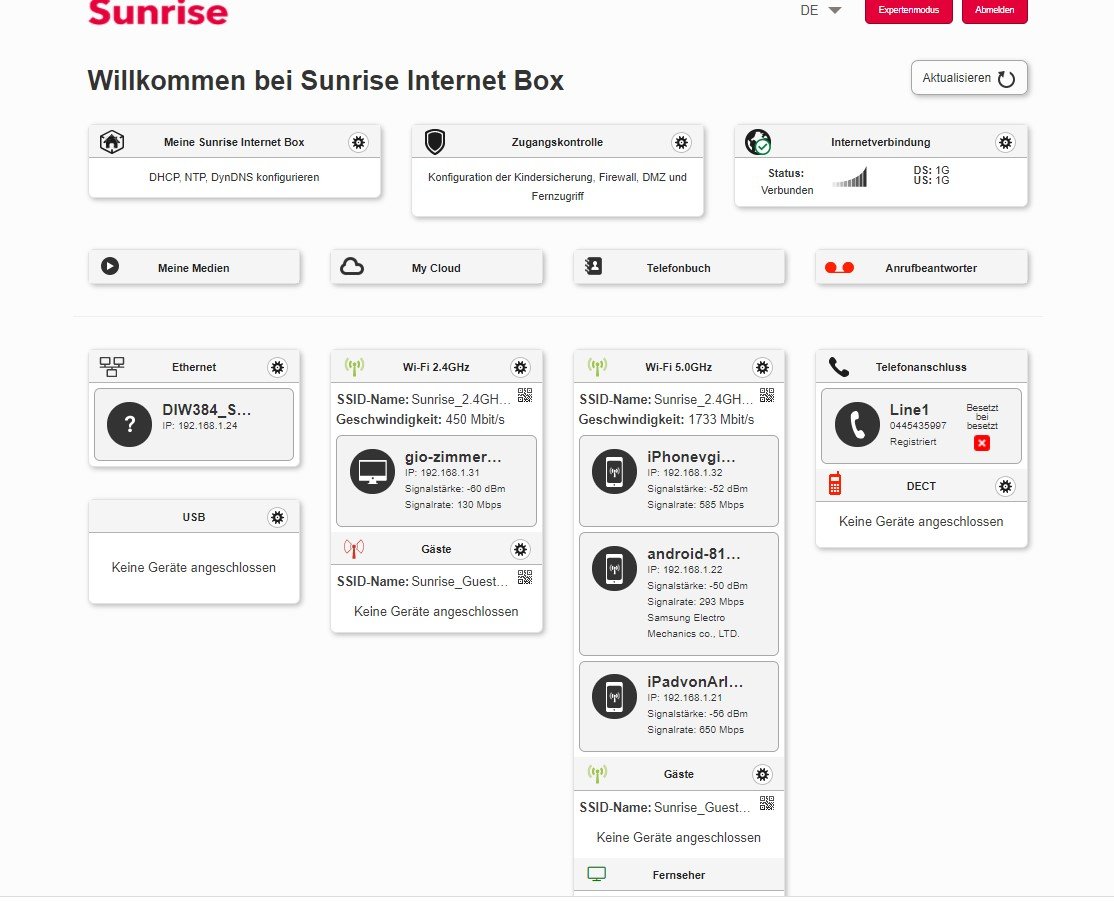Screen dimensions: 1114x902
Task: Open the DE language dropdown
Action: pos(821,10)
